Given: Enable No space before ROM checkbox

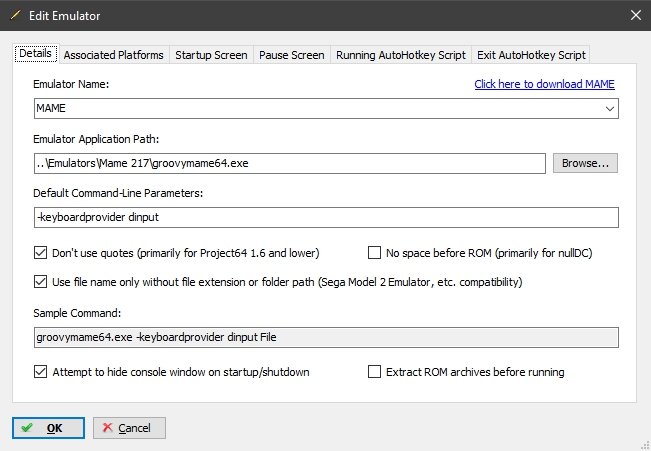Looking at the screenshot, I should (x=376, y=253).
